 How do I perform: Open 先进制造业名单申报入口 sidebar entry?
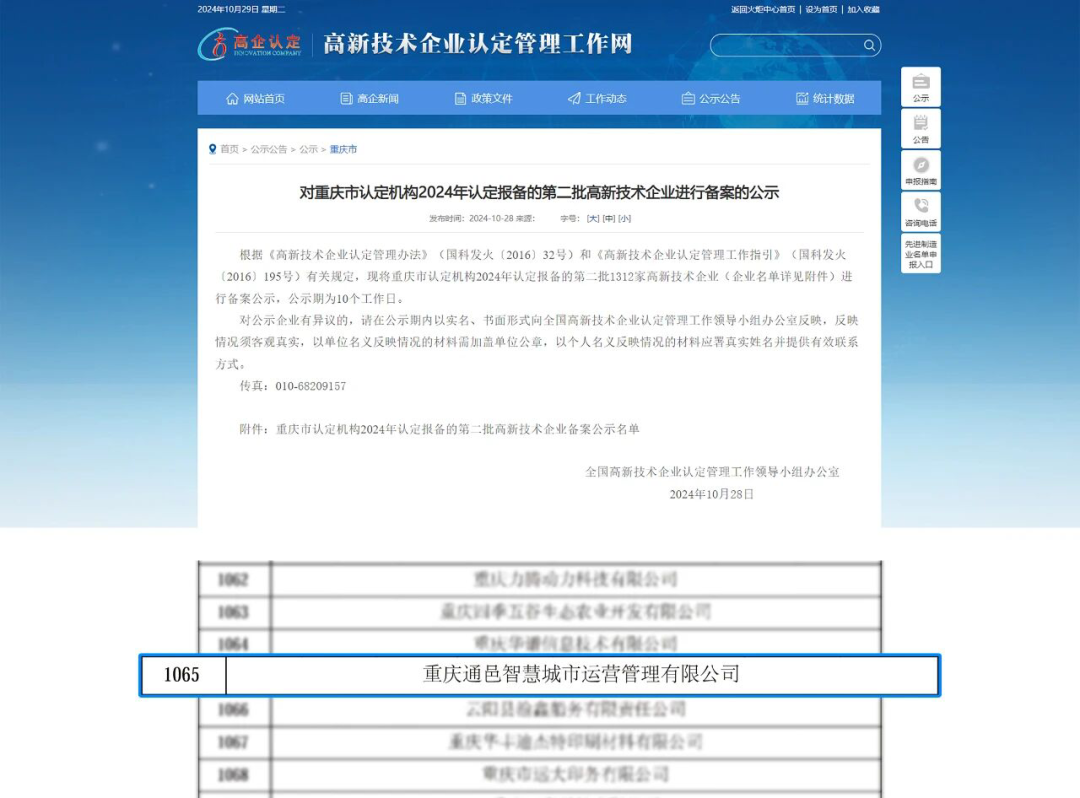[x=920, y=254]
